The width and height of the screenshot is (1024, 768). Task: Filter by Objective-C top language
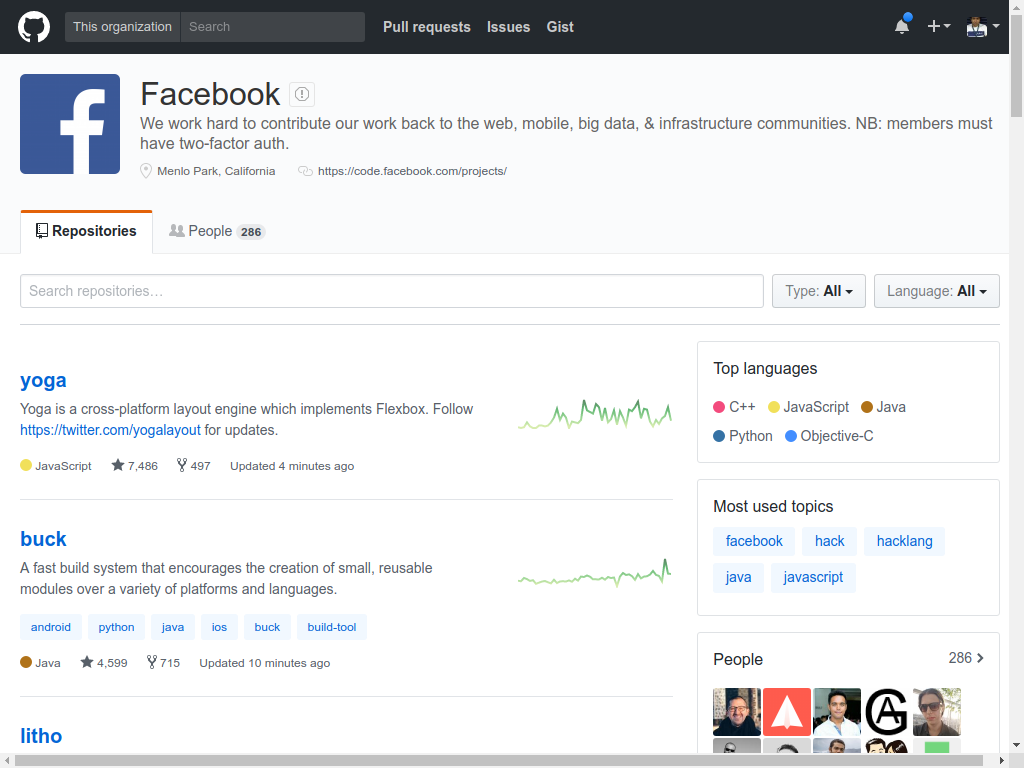pos(829,436)
